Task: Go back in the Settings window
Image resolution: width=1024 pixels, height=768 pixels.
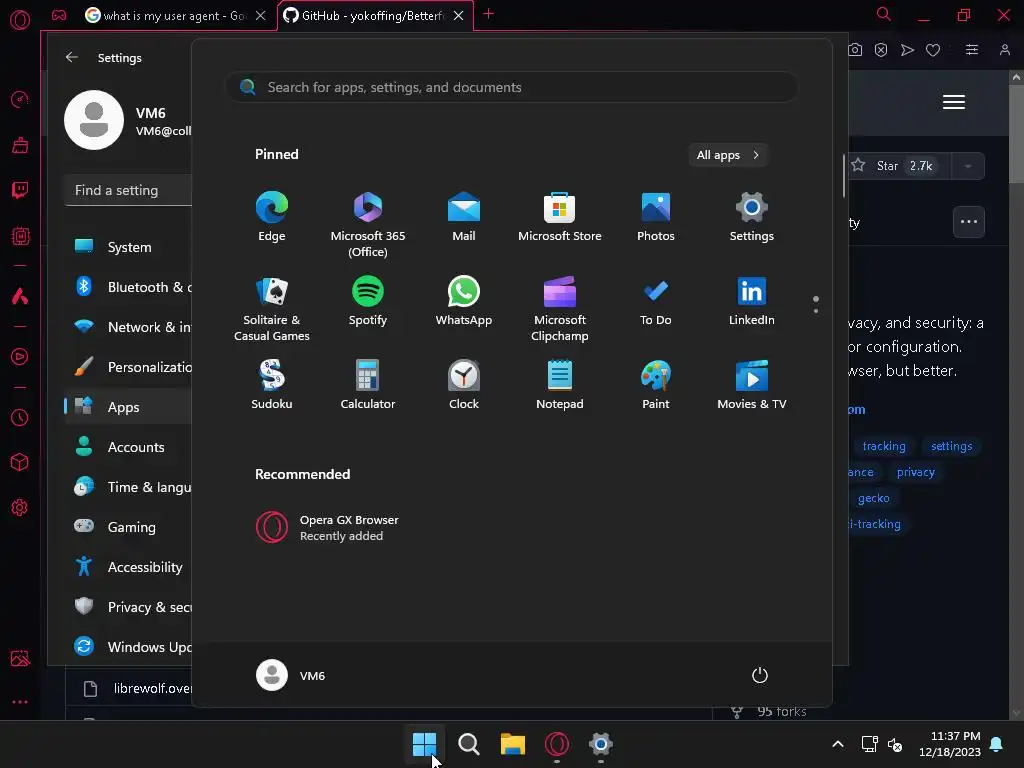Action: 72,57
